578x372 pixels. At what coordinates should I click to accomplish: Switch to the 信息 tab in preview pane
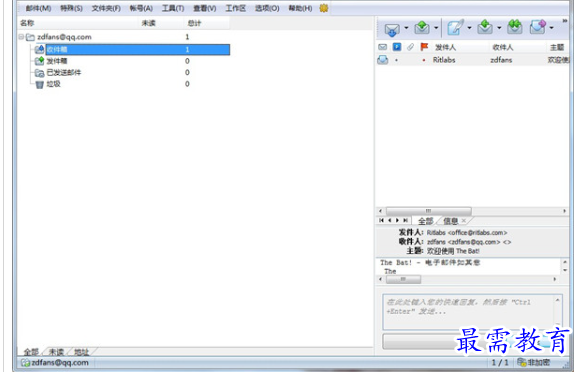[x=450, y=221]
